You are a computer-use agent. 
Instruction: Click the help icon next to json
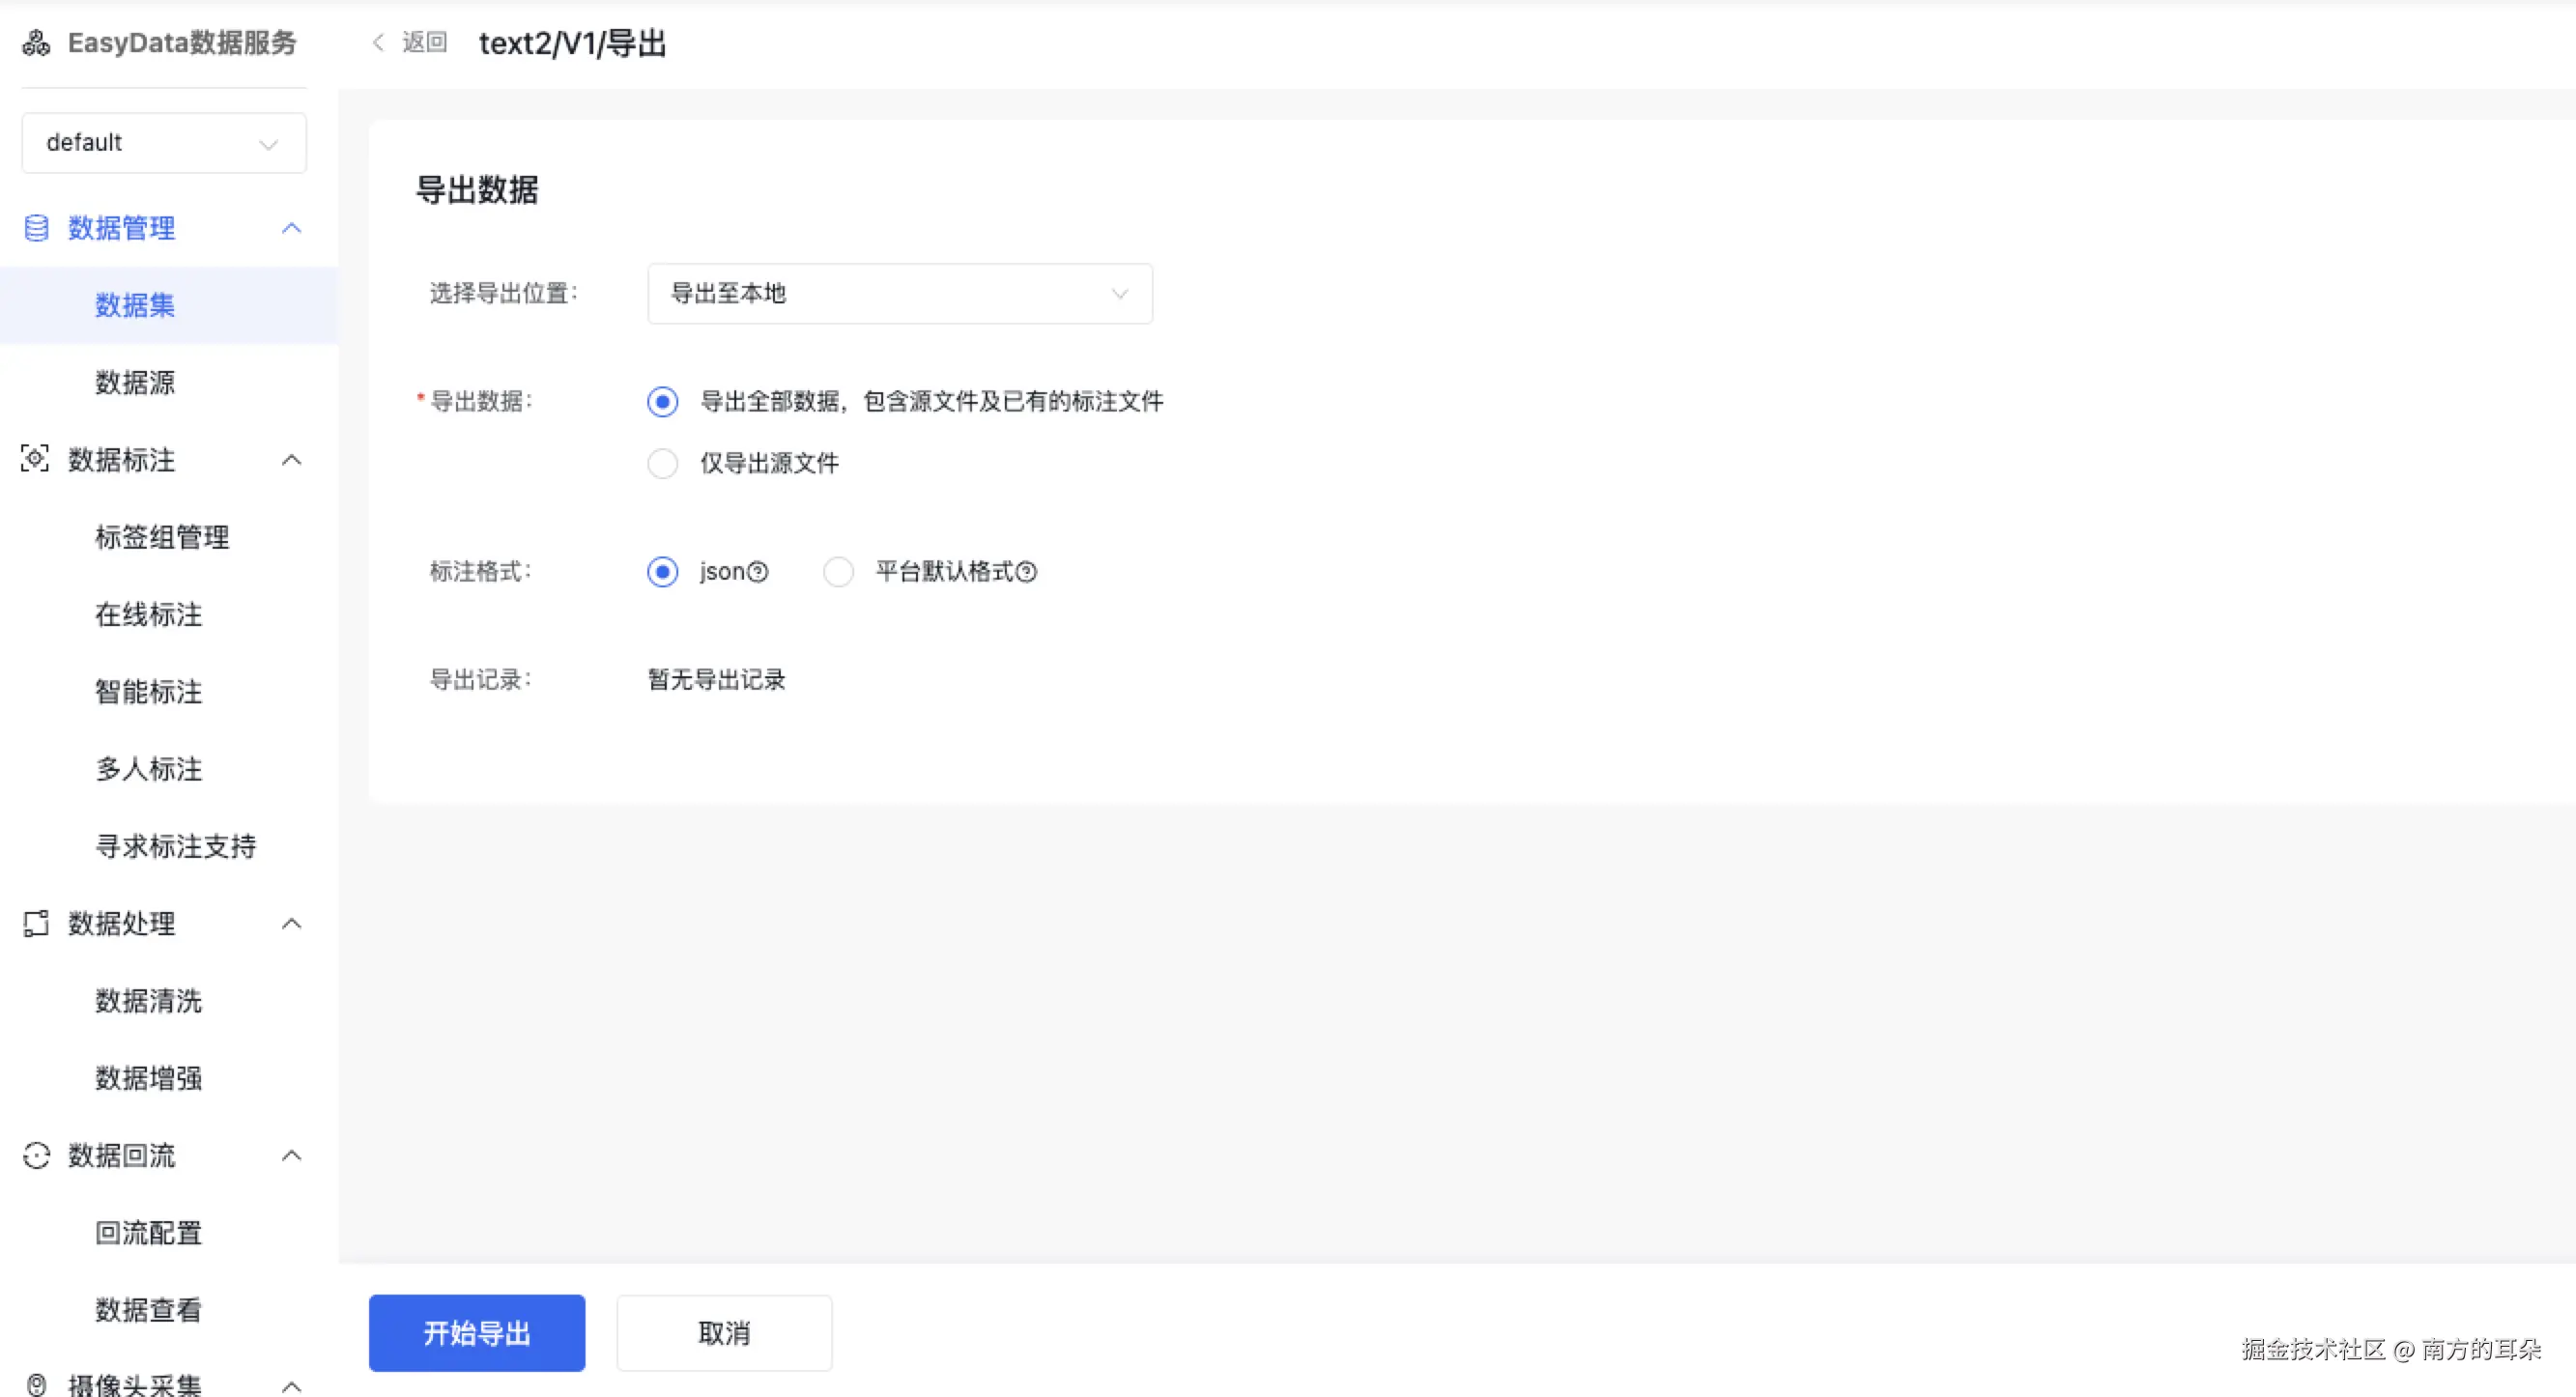(x=759, y=572)
